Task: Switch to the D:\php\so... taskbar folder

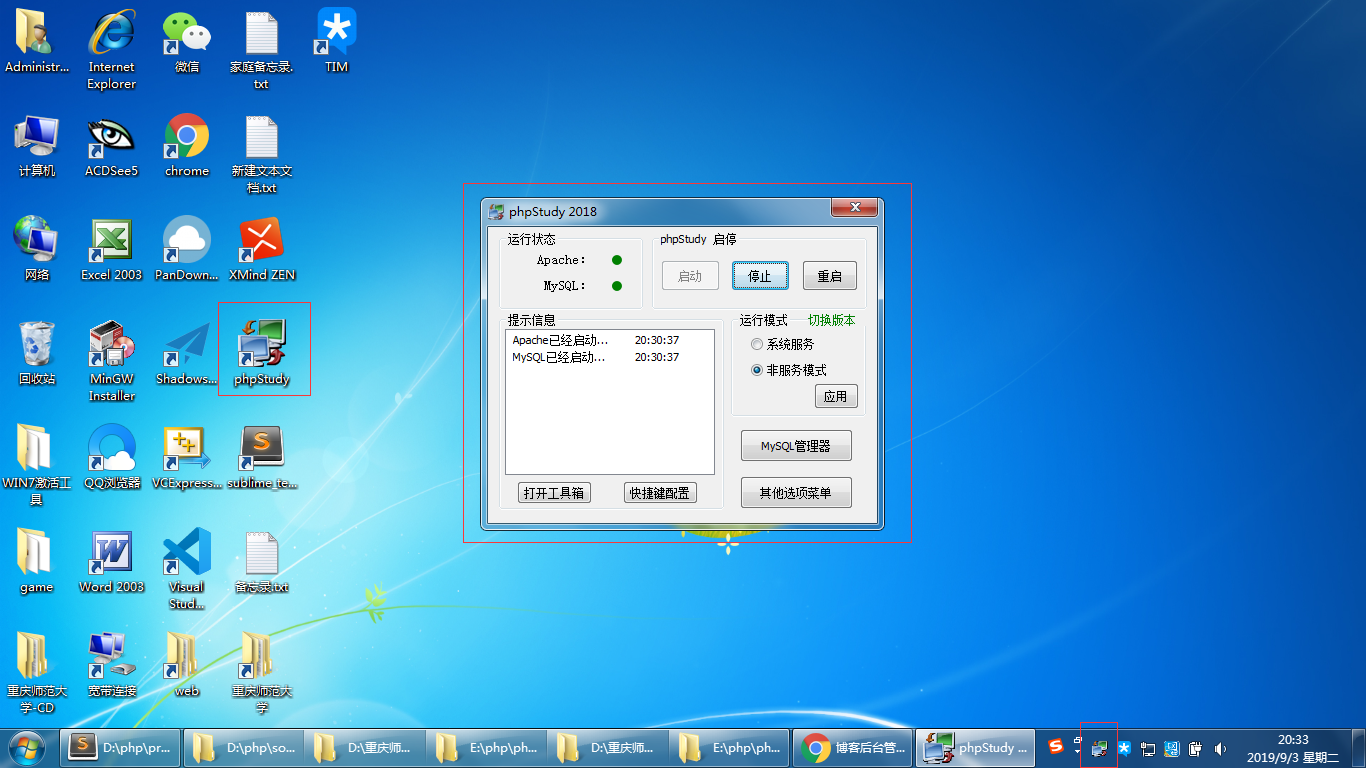Action: (x=243, y=747)
